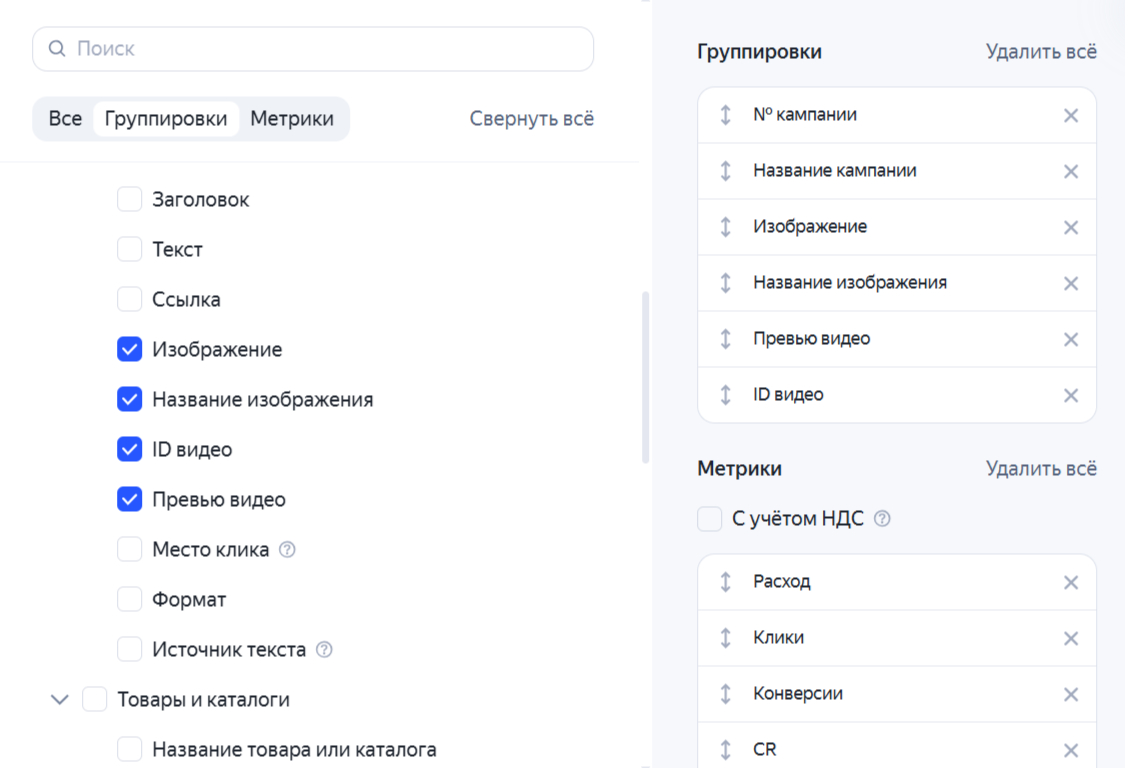The height and width of the screenshot is (768, 1125).
Task: Uncheck the "Изображение" checkbox
Action: click(x=129, y=349)
